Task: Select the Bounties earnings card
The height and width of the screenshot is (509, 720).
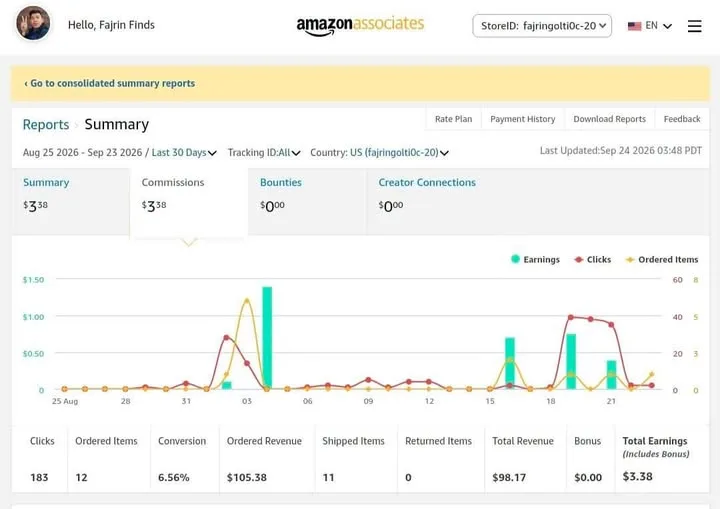Action: pyautogui.click(x=307, y=202)
